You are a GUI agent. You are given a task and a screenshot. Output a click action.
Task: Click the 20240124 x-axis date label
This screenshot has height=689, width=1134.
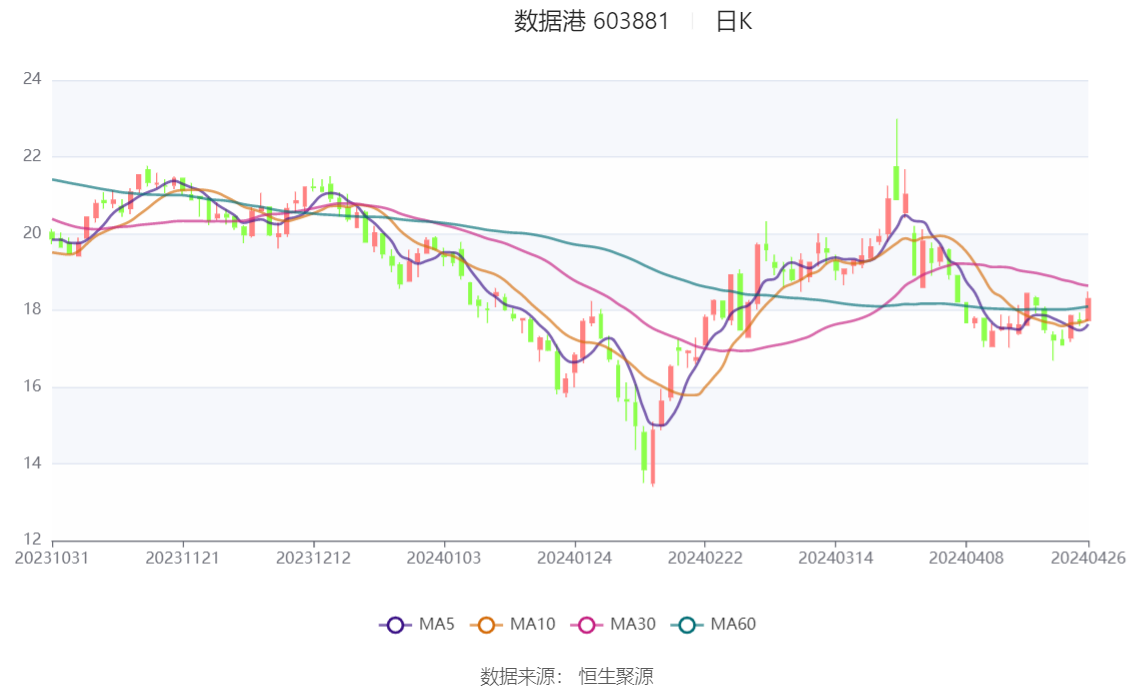pyautogui.click(x=574, y=558)
